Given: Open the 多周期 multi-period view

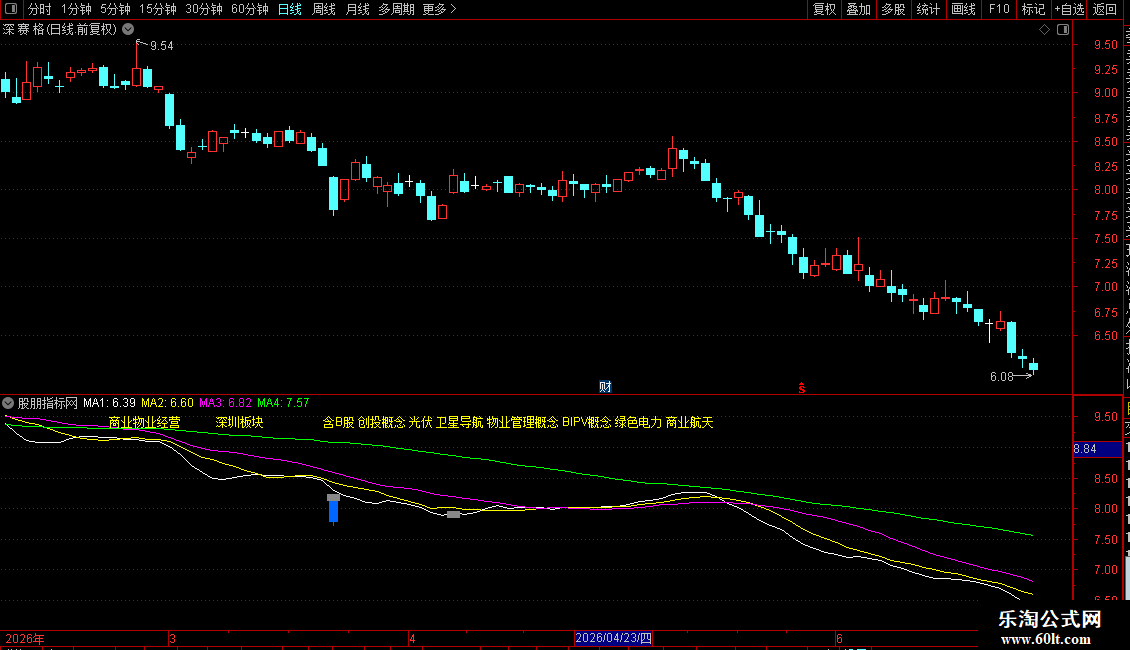Looking at the screenshot, I should tap(396, 9).
